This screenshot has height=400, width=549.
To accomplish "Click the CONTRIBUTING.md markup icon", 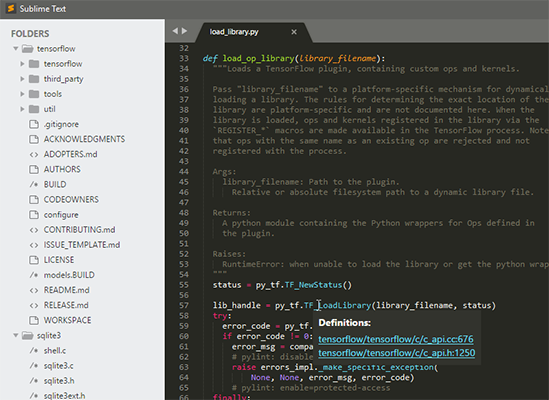I will [34, 230].
